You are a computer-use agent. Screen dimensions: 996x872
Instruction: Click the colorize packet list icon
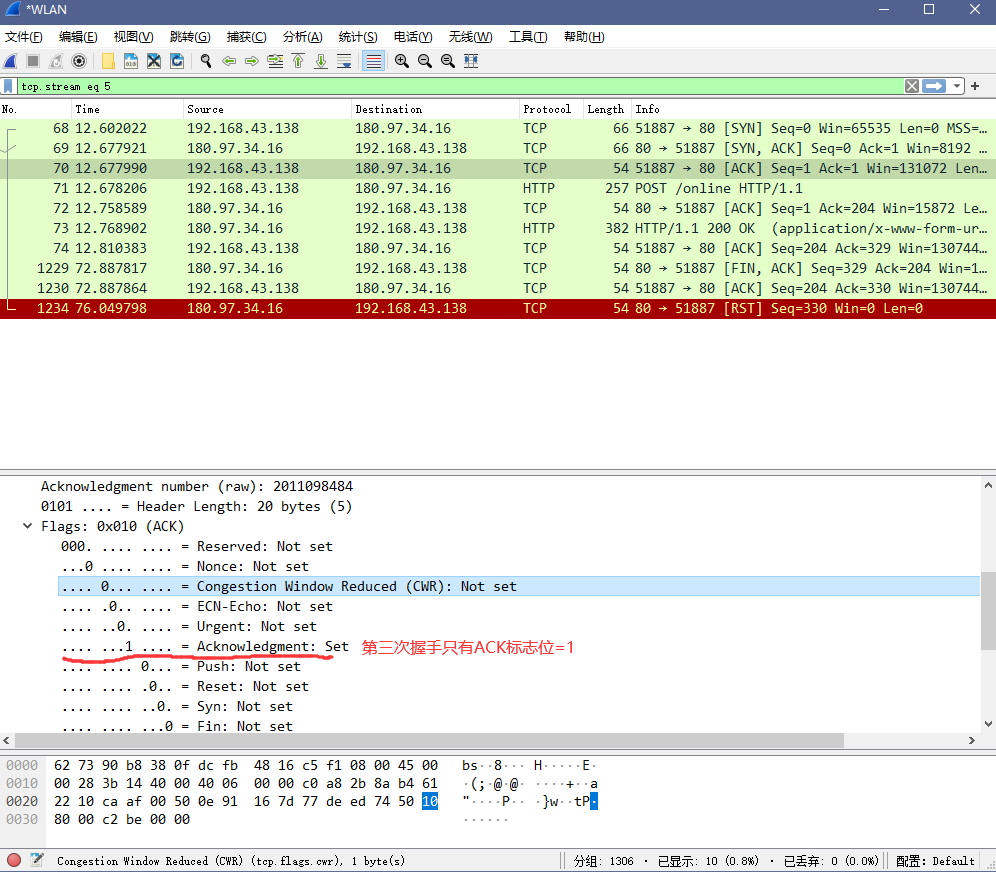tap(370, 61)
